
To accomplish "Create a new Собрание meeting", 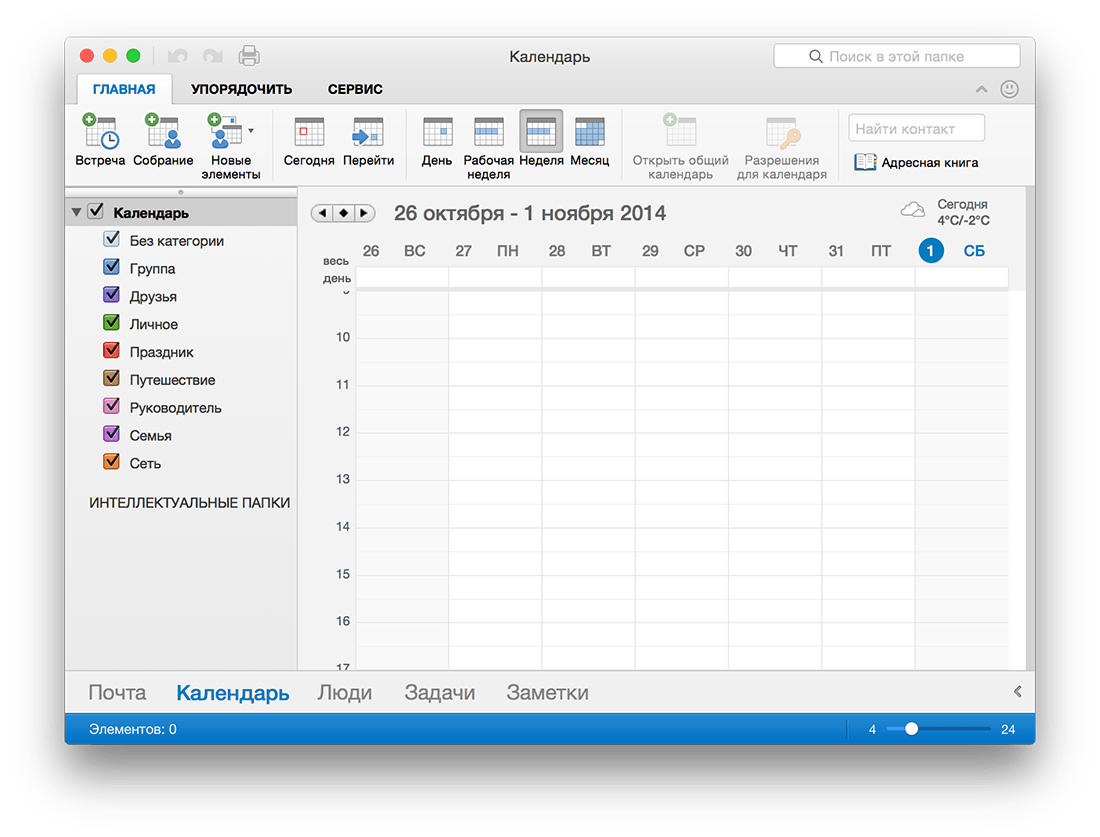I will pos(163,140).
